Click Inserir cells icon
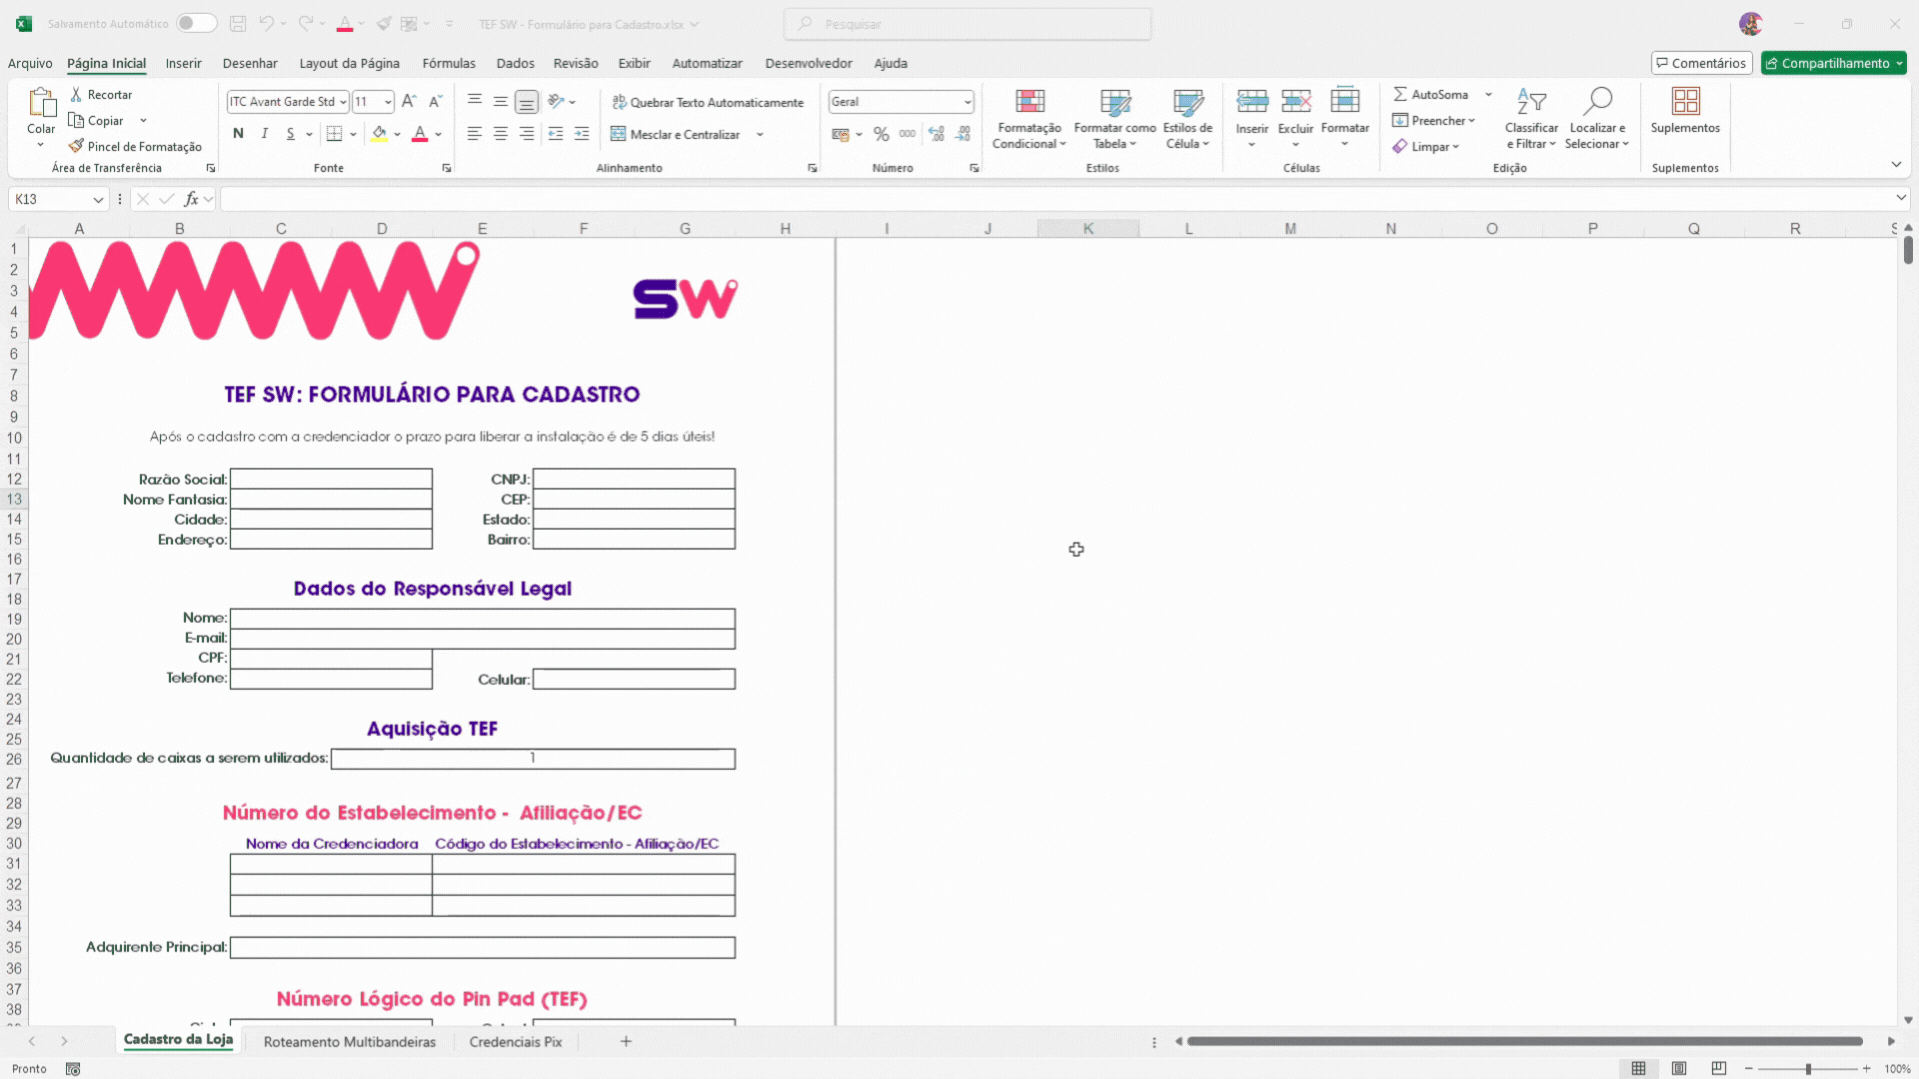Screen dimensions: 1919x1079 pyautogui.click(x=1252, y=102)
